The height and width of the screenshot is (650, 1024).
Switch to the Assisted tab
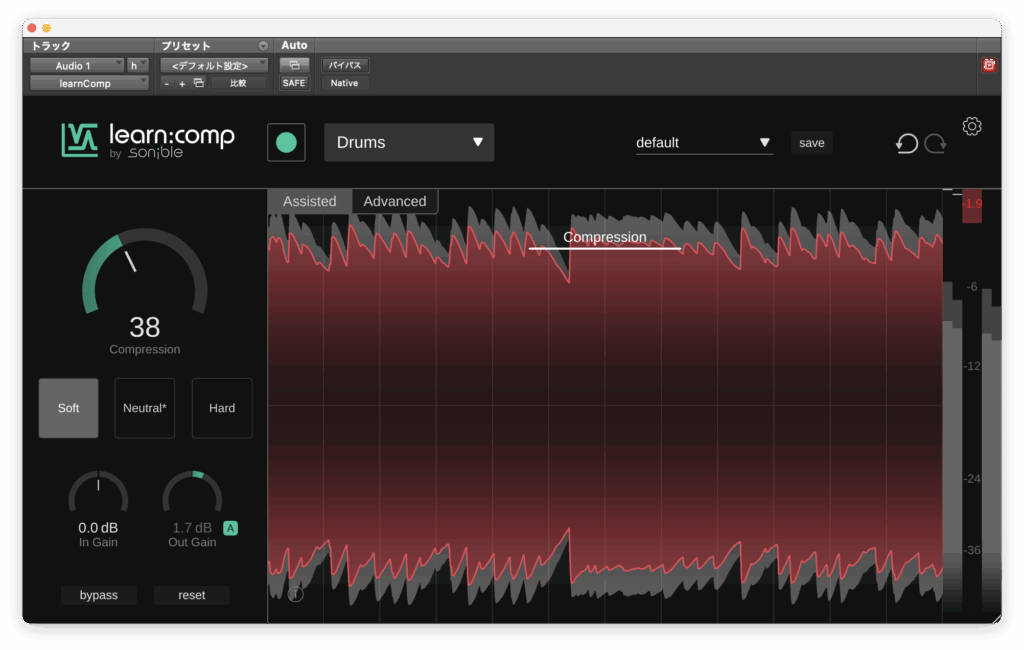coord(310,201)
